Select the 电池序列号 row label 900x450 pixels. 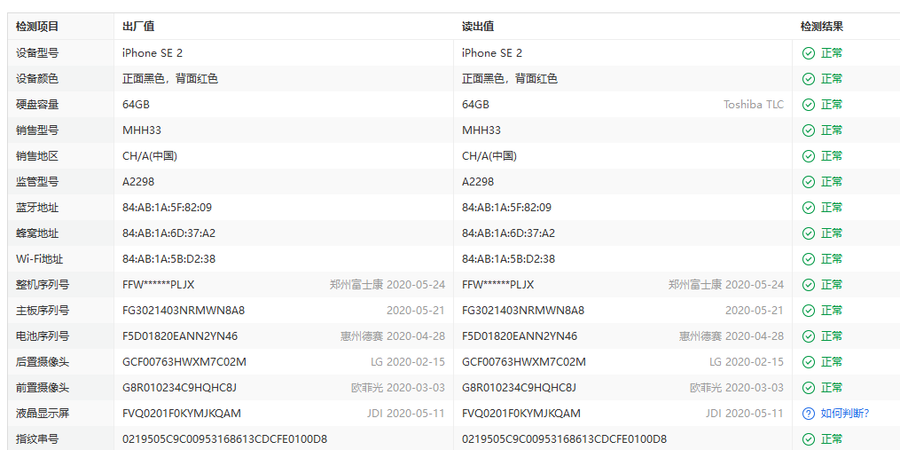tap(42, 336)
